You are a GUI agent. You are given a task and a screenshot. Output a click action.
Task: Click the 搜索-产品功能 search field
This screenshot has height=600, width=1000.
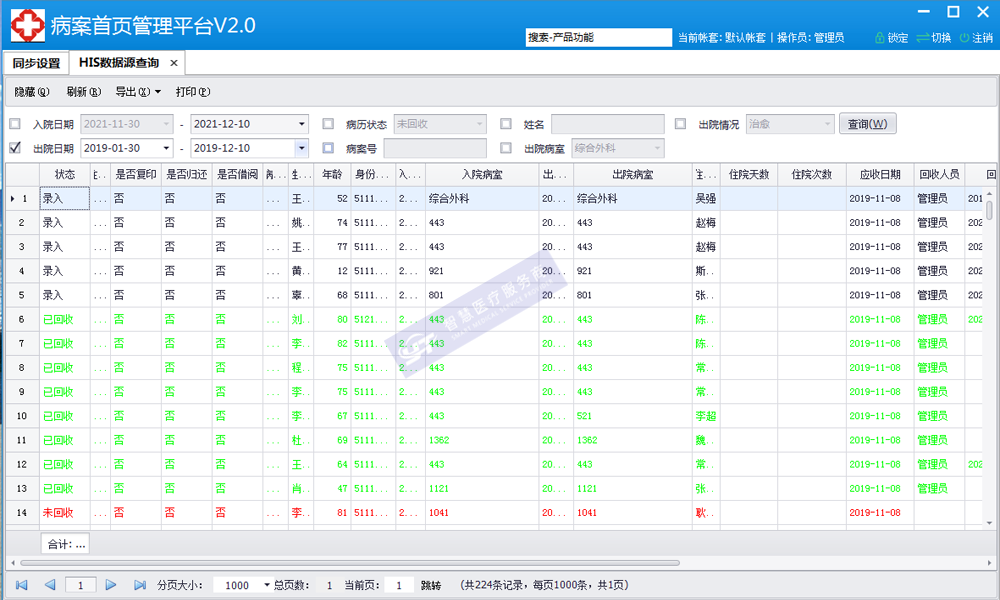[x=598, y=37]
